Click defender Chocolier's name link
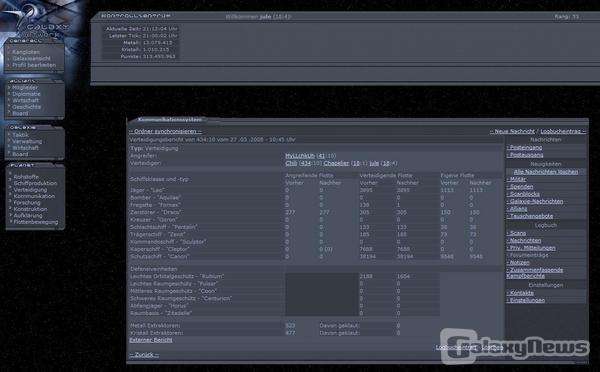 click(x=336, y=163)
